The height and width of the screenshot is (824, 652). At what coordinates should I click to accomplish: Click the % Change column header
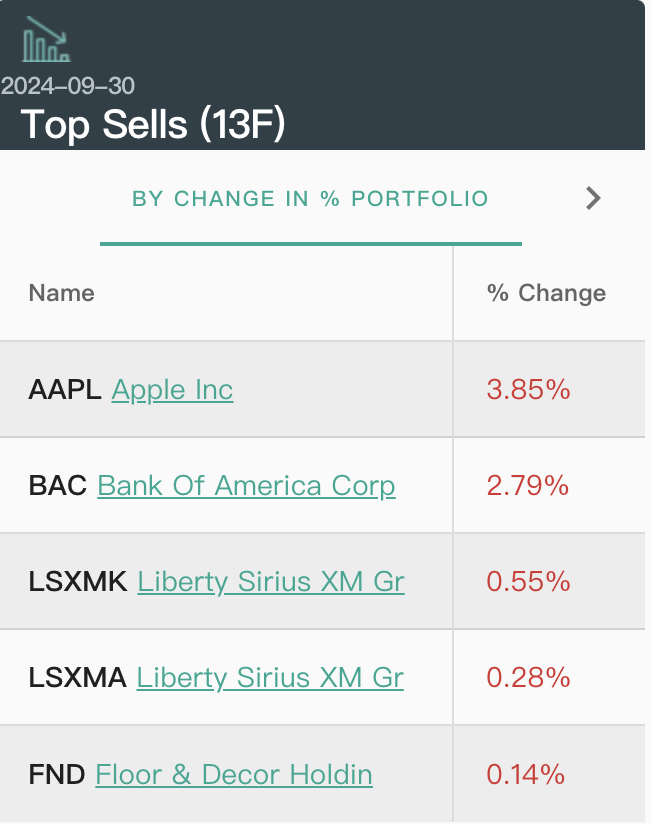coord(546,293)
